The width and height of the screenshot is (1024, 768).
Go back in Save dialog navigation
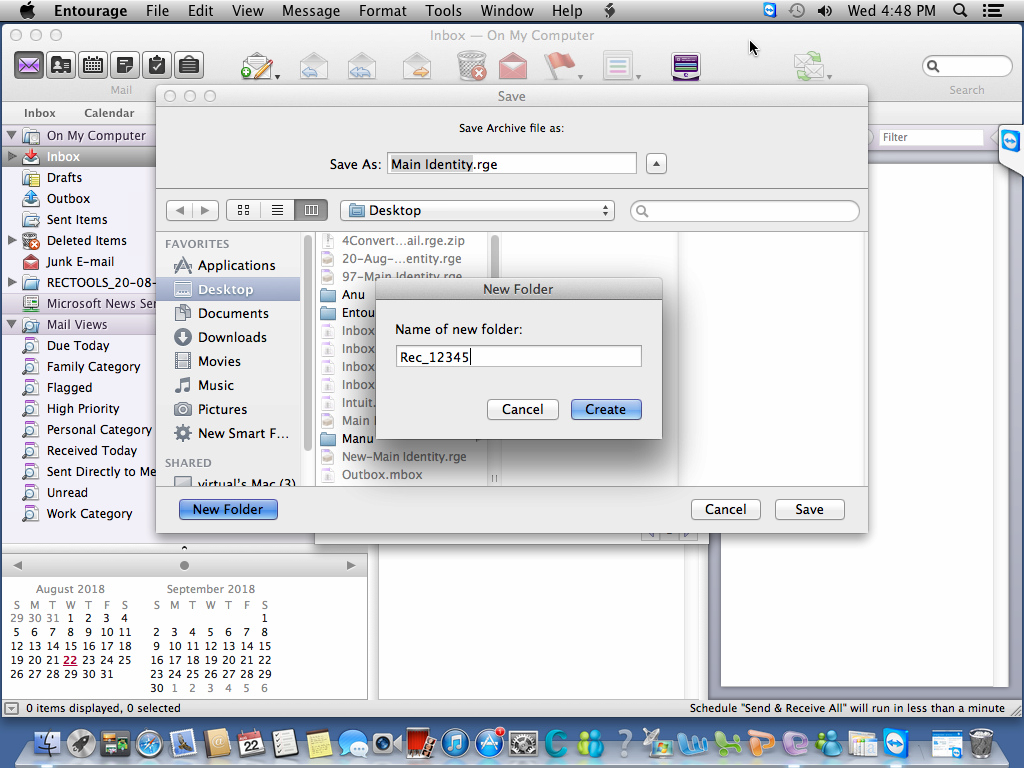coord(180,210)
